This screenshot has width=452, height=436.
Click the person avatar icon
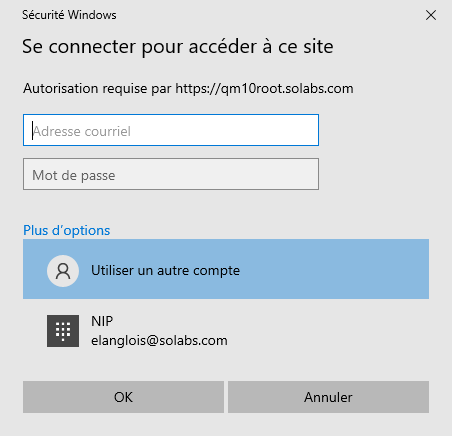tap(63, 271)
